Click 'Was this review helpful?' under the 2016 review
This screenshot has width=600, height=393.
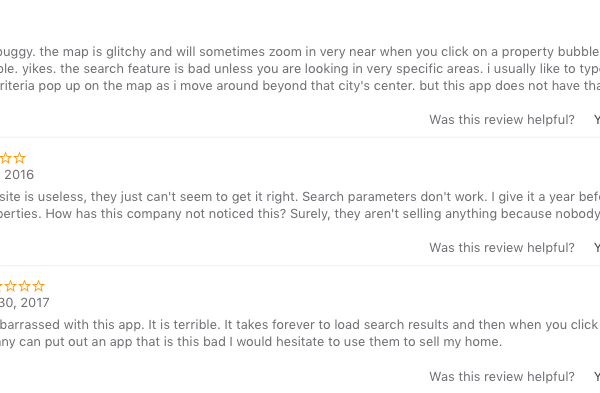502,248
